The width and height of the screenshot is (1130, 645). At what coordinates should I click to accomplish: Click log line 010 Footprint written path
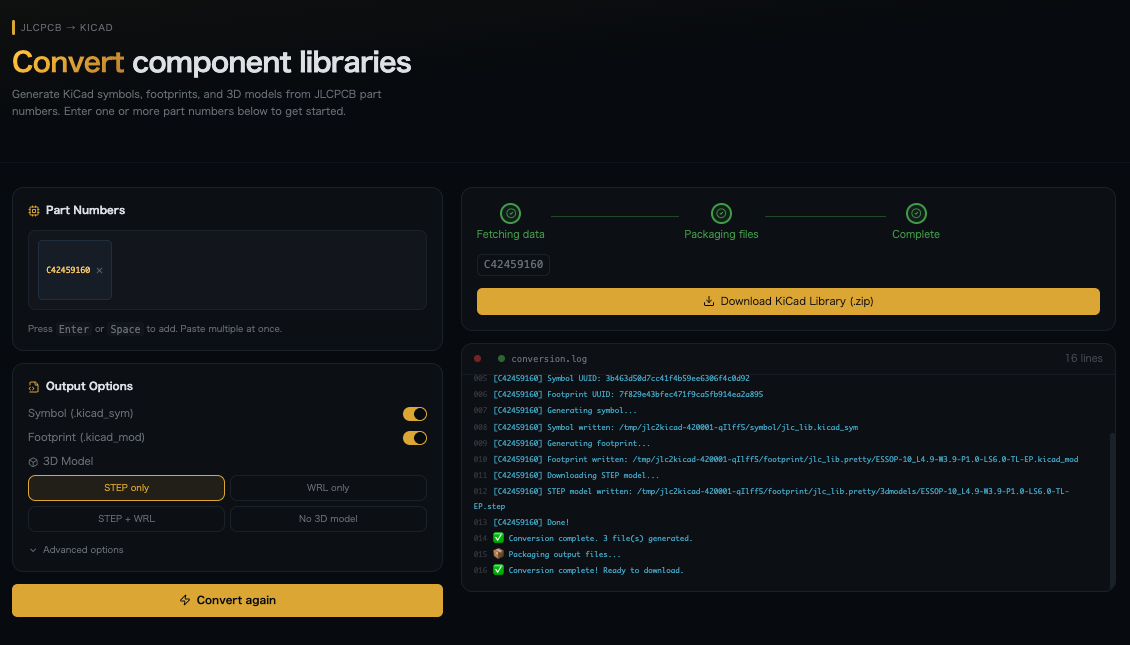[x=786, y=459]
